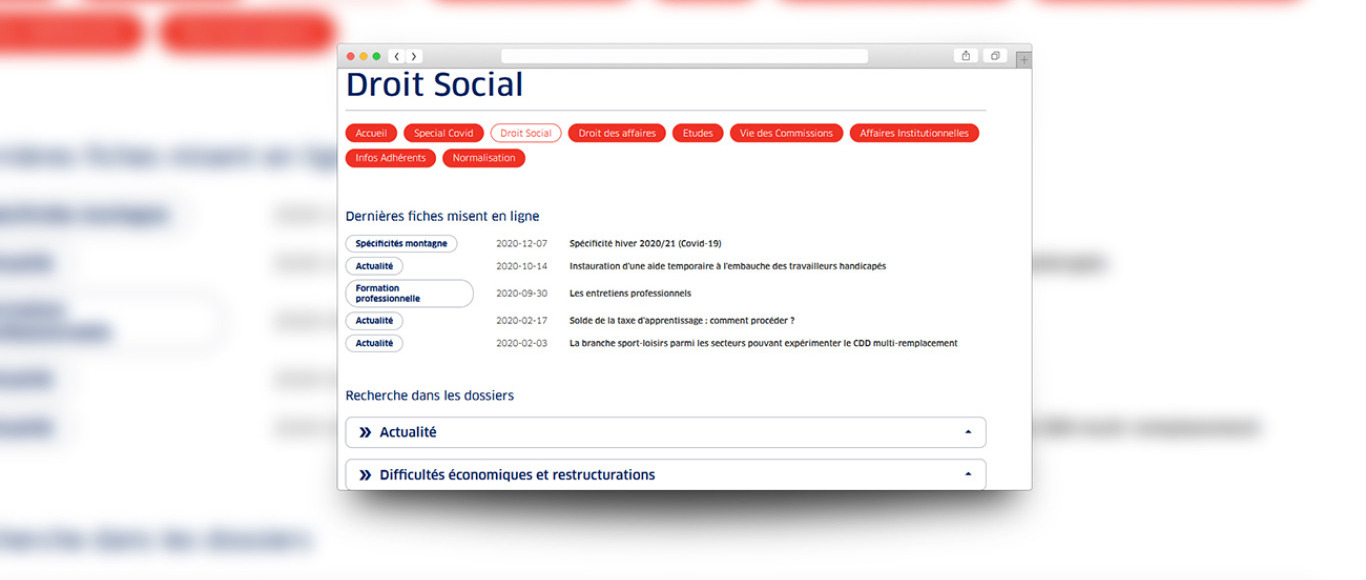Open CDD multi-remplacement article link
Image resolution: width=1366 pixels, height=580 pixels.
tap(763, 343)
